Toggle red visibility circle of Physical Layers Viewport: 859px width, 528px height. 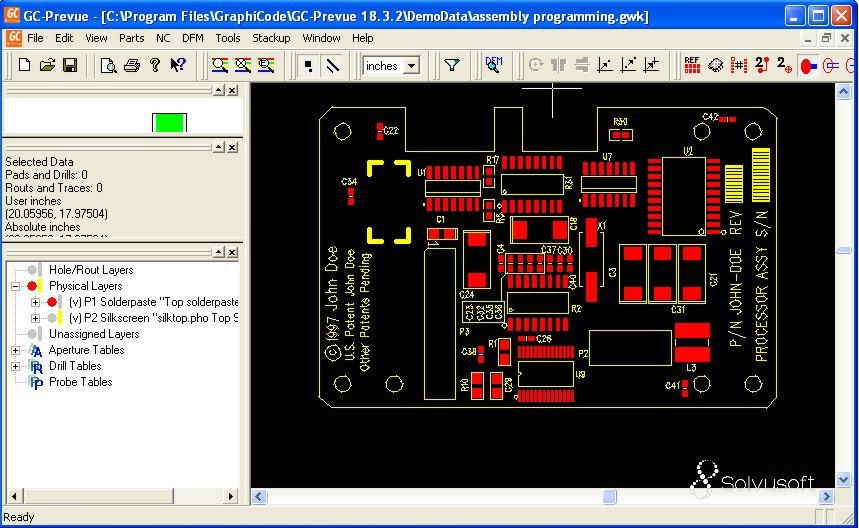click(32, 286)
